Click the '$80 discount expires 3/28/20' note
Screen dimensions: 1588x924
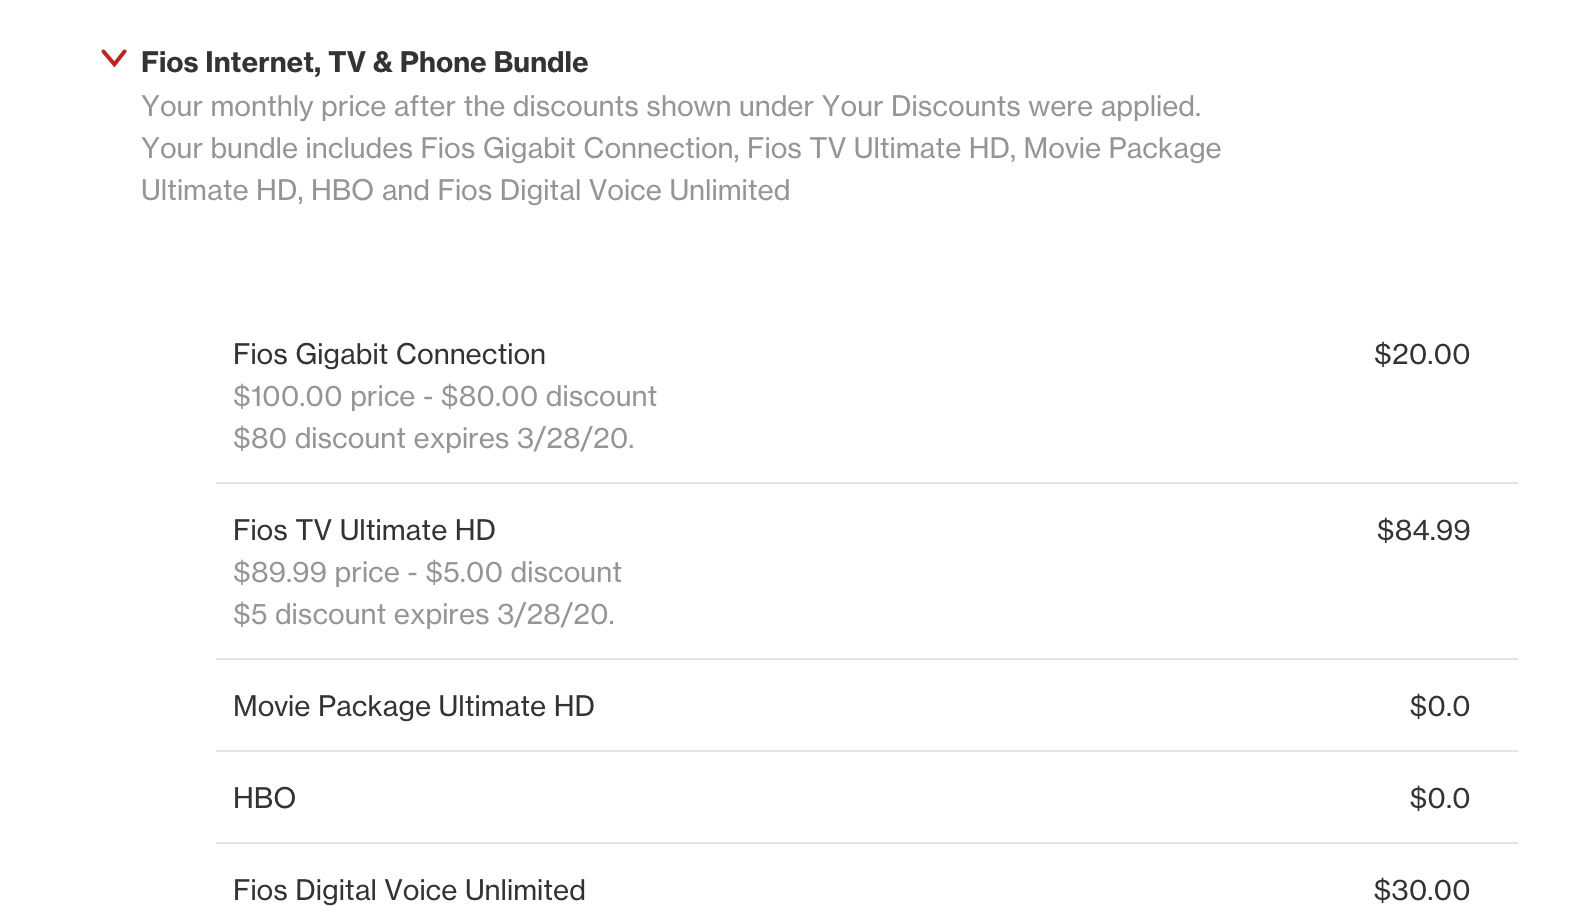click(433, 438)
